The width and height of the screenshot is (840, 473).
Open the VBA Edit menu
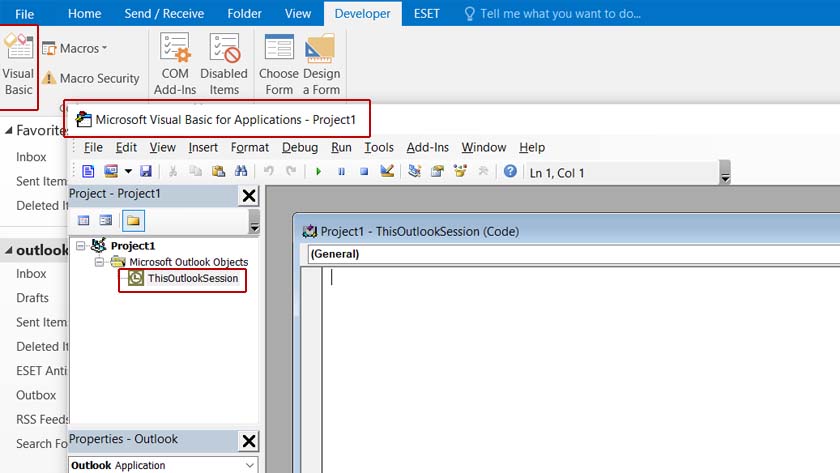point(126,147)
